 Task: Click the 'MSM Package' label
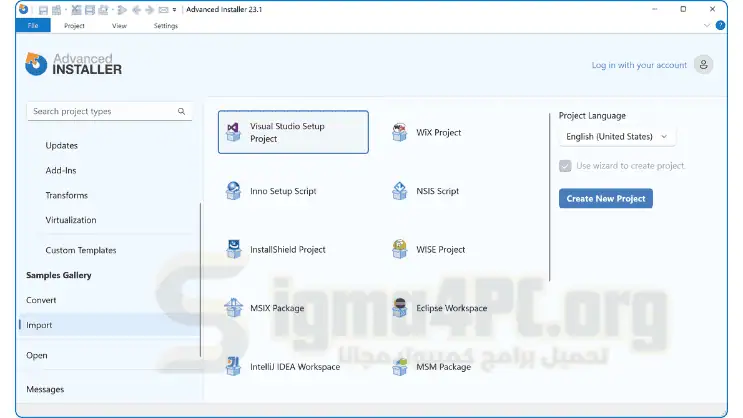click(x=444, y=366)
